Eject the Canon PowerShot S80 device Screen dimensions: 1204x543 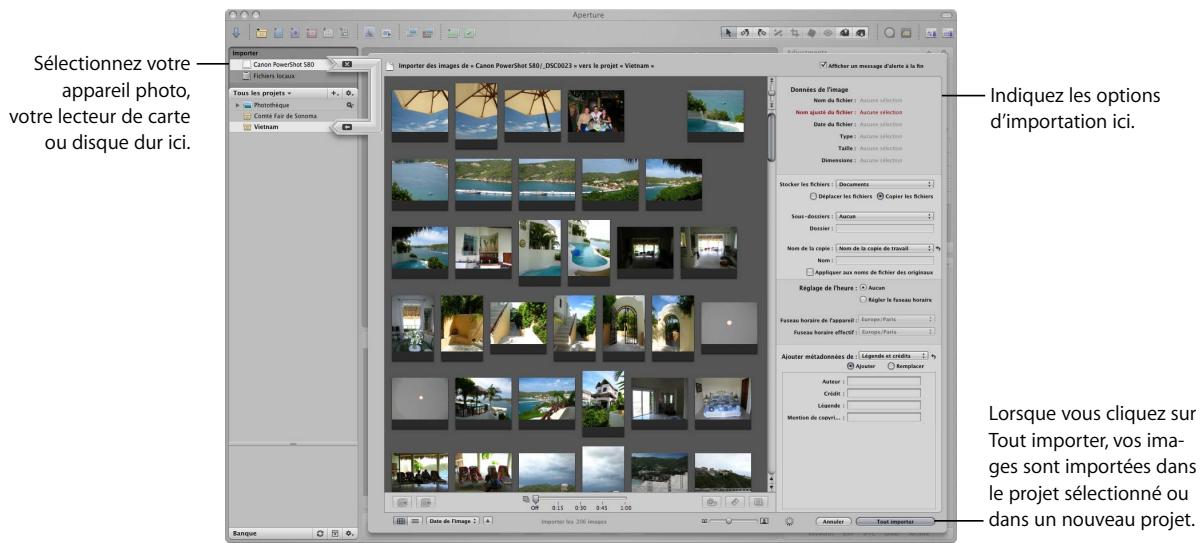coord(347,64)
